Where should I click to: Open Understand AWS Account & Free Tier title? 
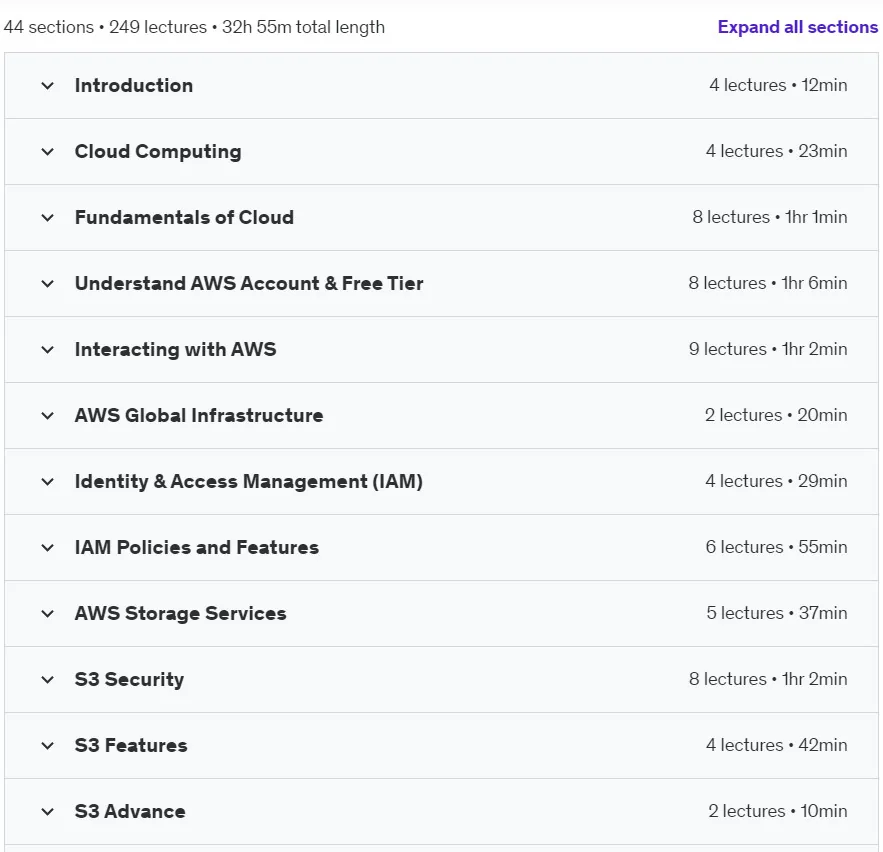pos(249,283)
